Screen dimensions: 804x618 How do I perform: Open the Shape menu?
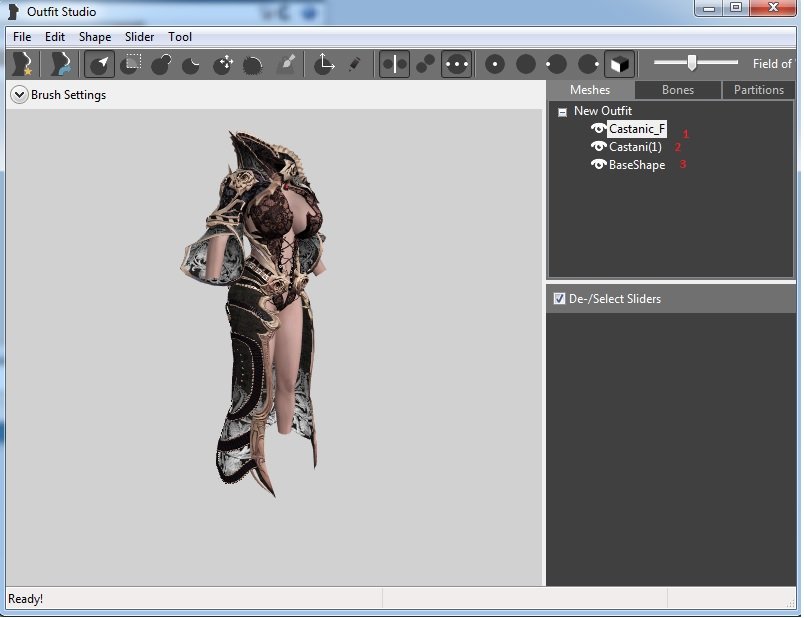[95, 37]
